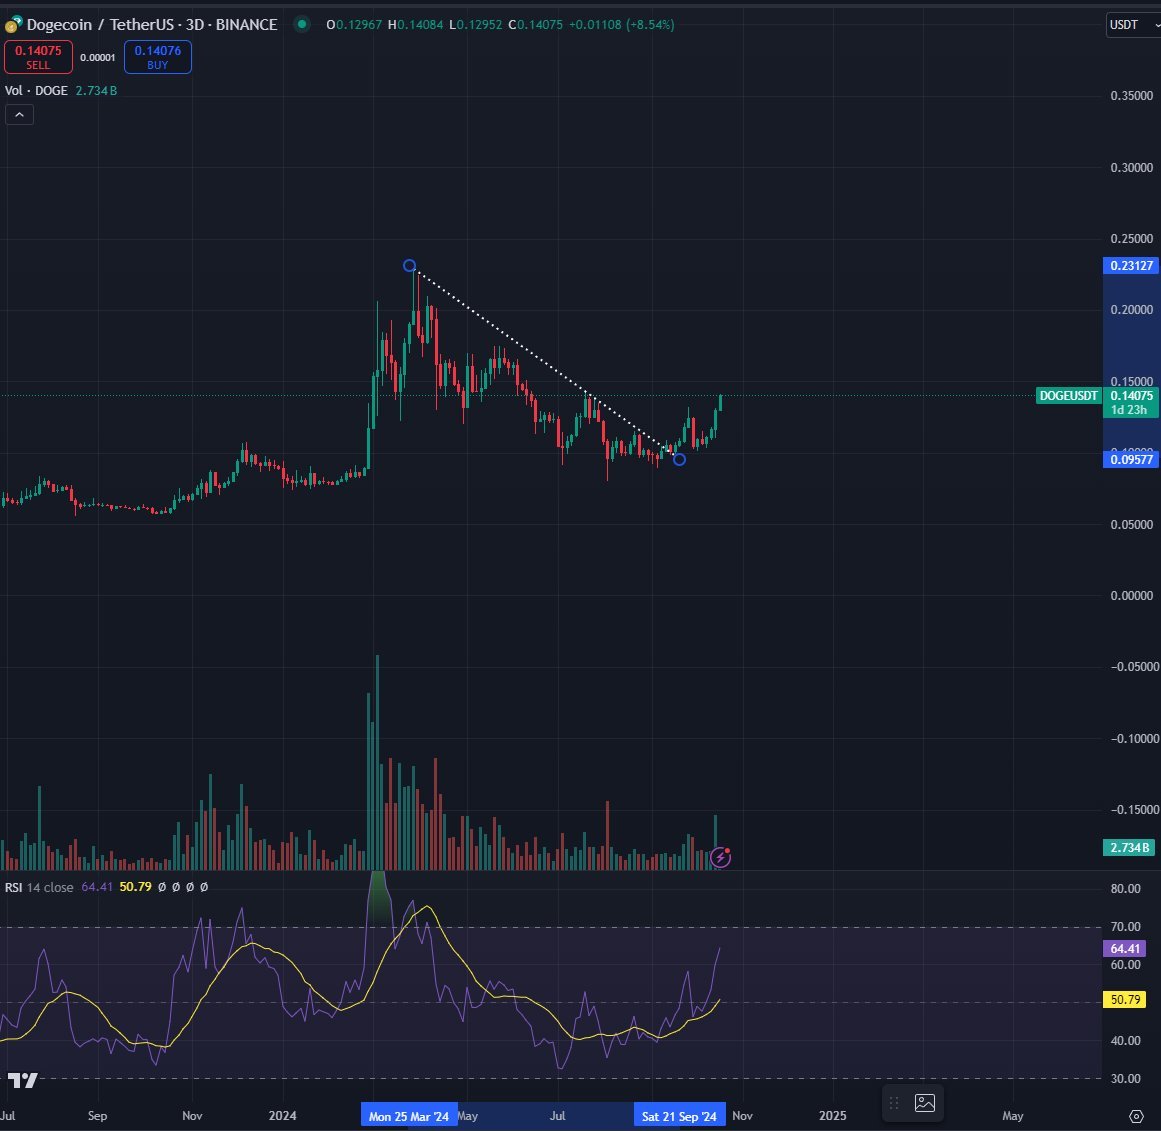Viewport: 1161px width, 1131px height.
Task: Click the 0.23127 price label on axis
Action: [x=1131, y=265]
